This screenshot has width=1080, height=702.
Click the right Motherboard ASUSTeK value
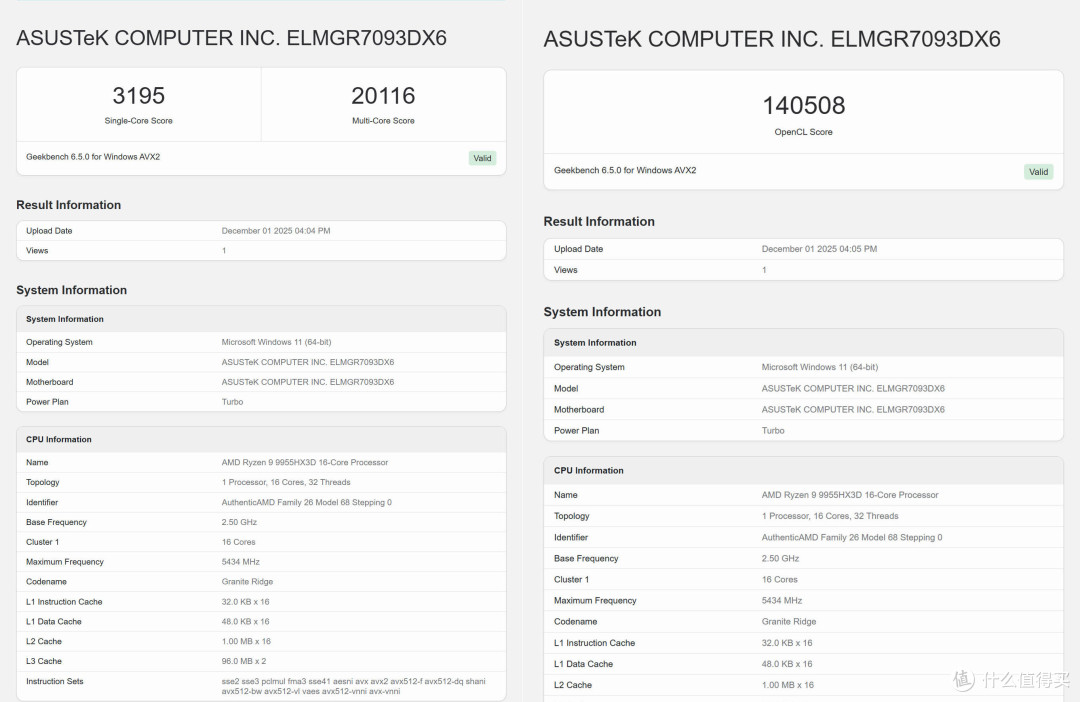[x=853, y=409]
